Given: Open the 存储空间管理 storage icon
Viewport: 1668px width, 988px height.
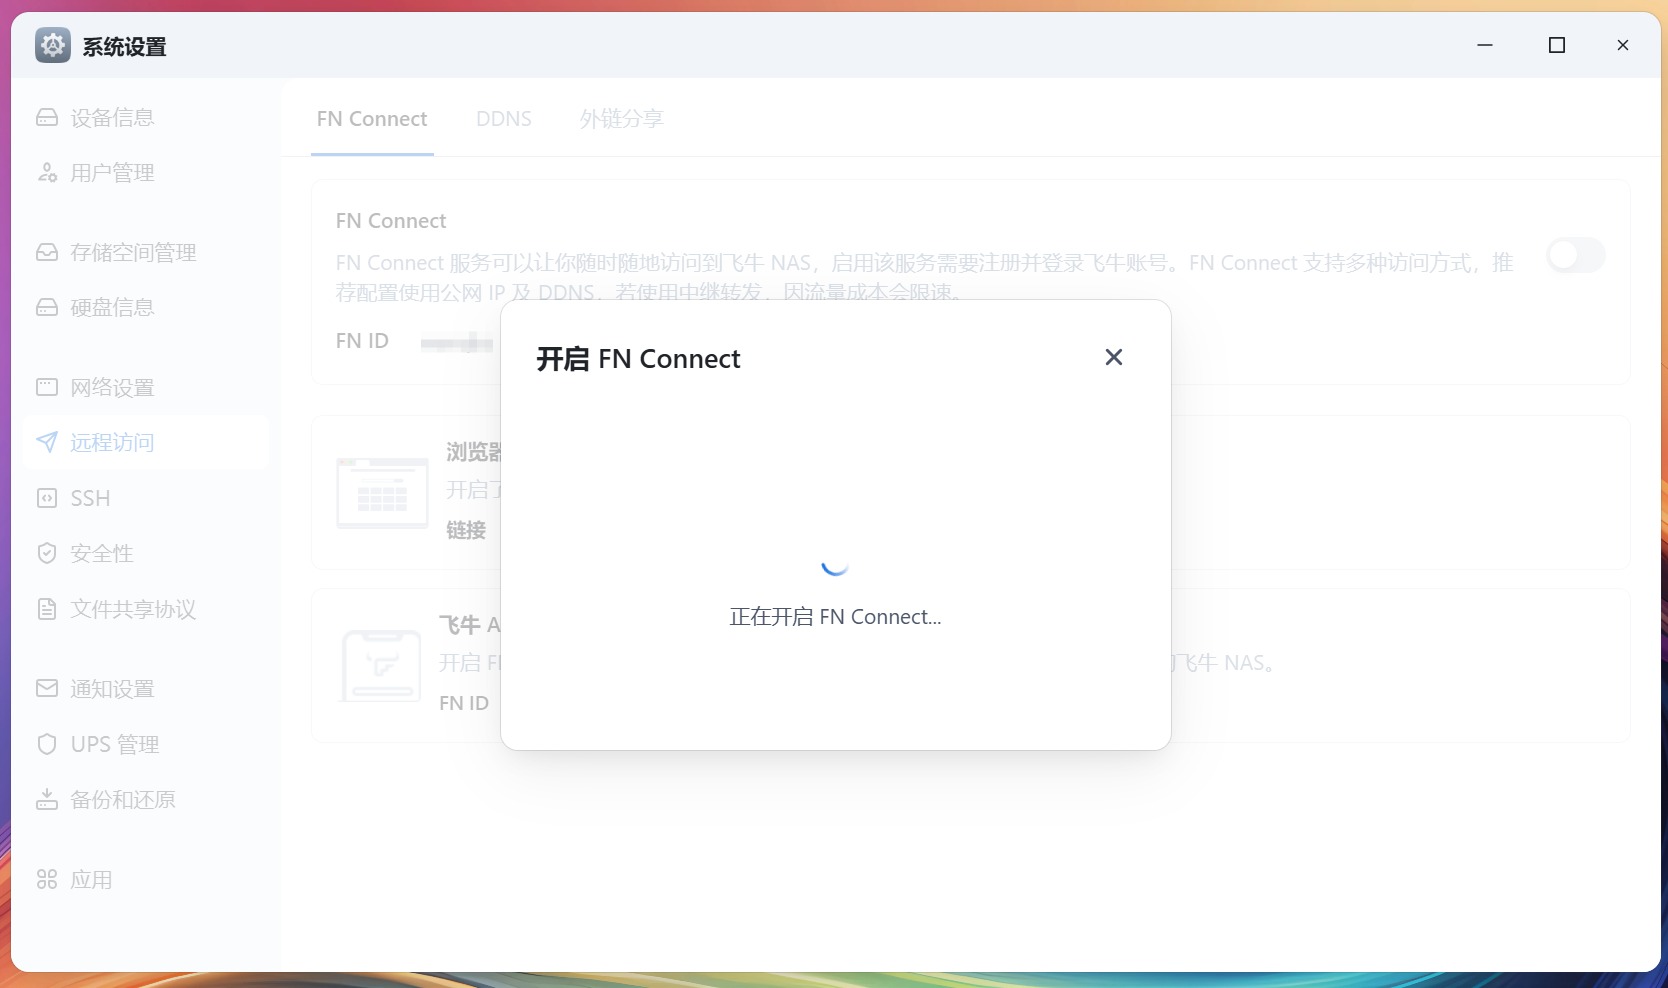Looking at the screenshot, I should (47, 252).
